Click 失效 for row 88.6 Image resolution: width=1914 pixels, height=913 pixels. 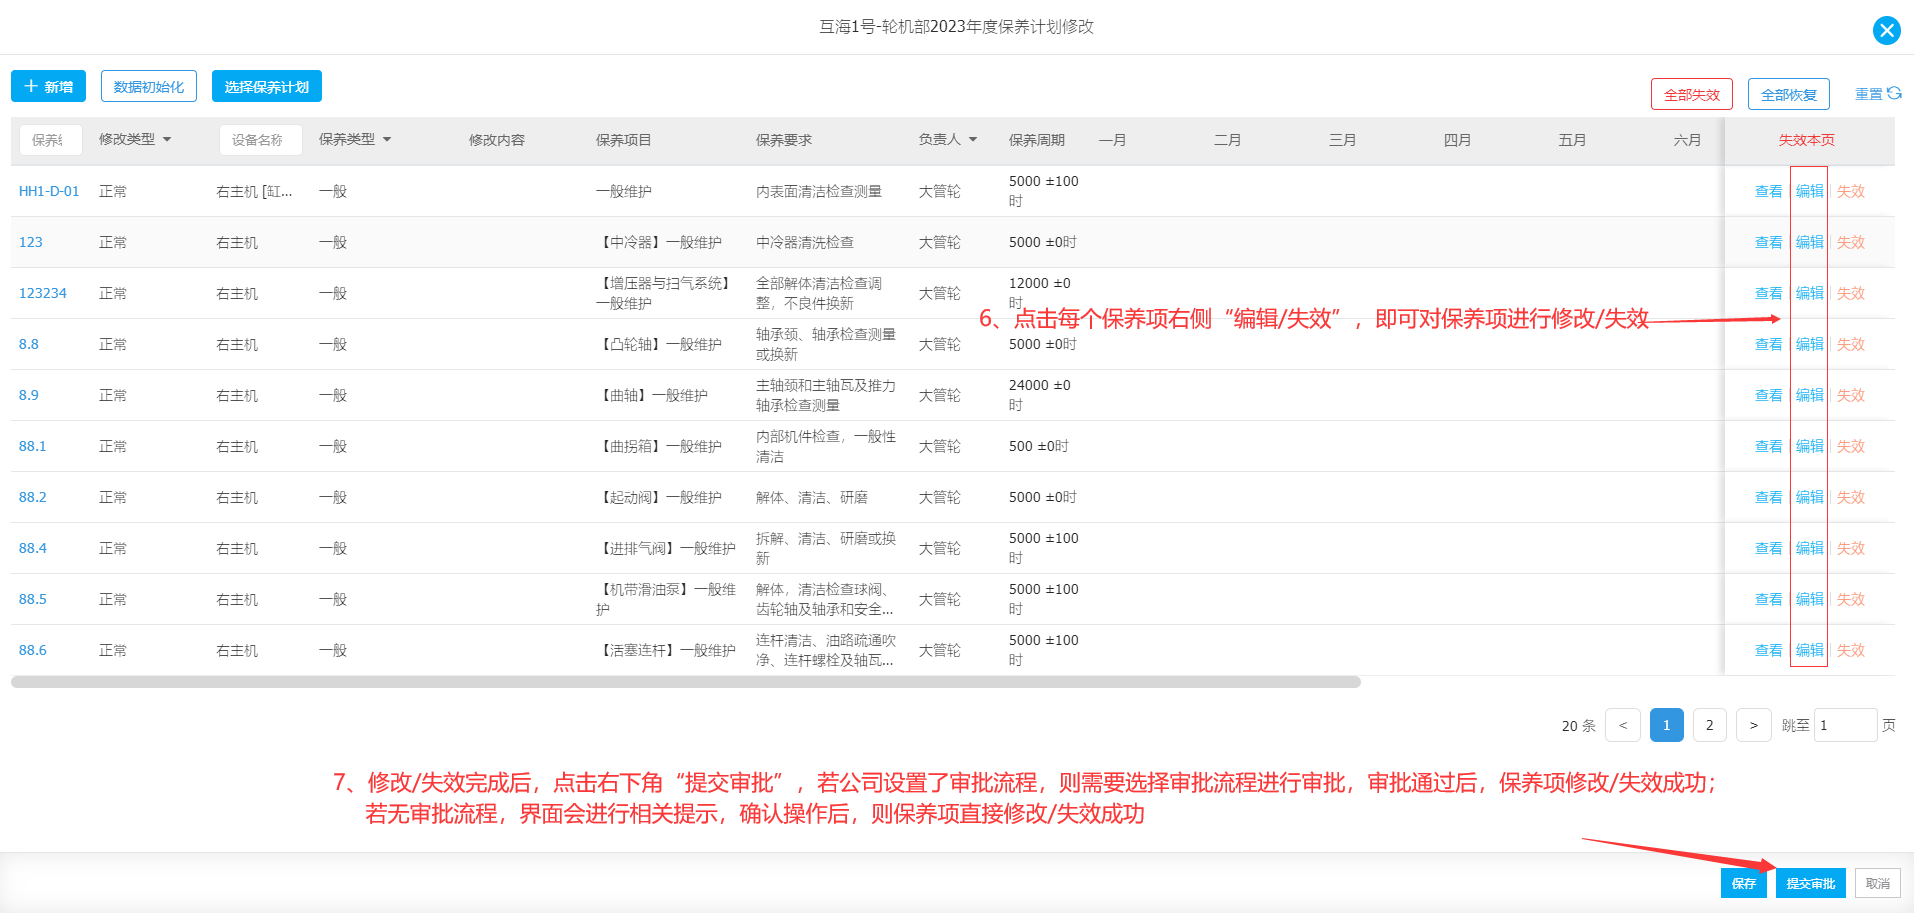1851,650
